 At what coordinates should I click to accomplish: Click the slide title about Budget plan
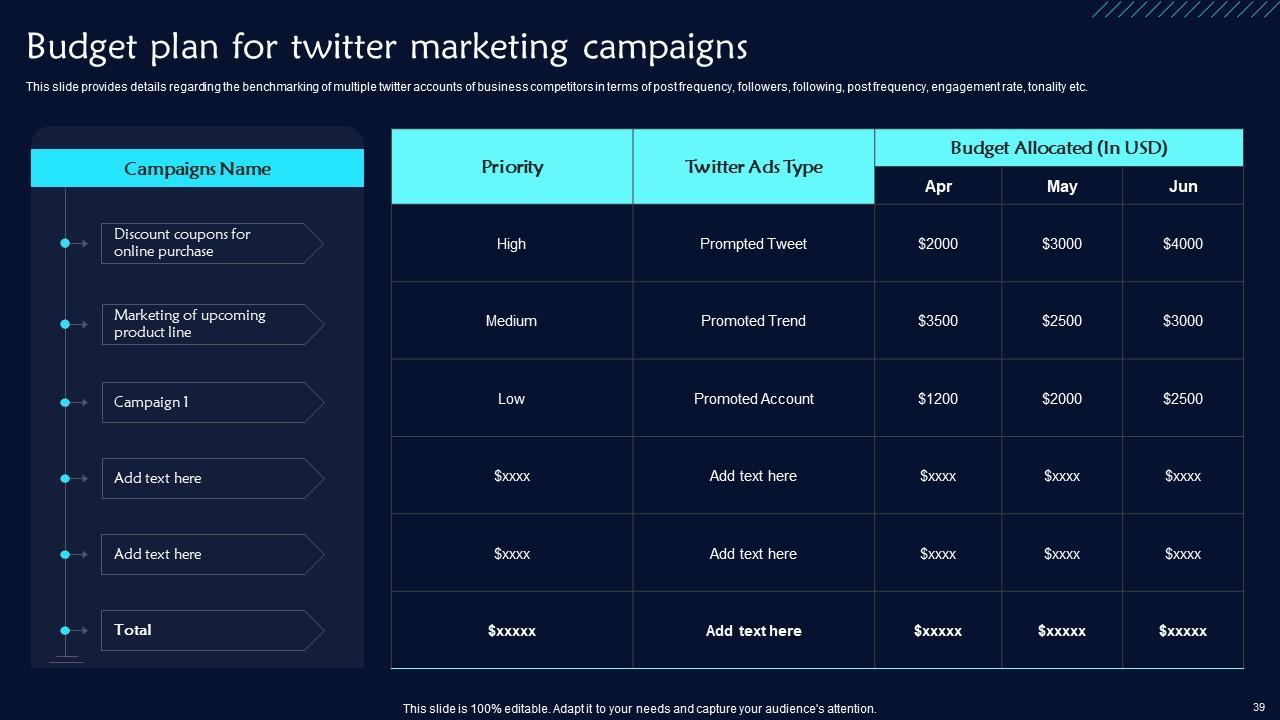pyautogui.click(x=386, y=47)
